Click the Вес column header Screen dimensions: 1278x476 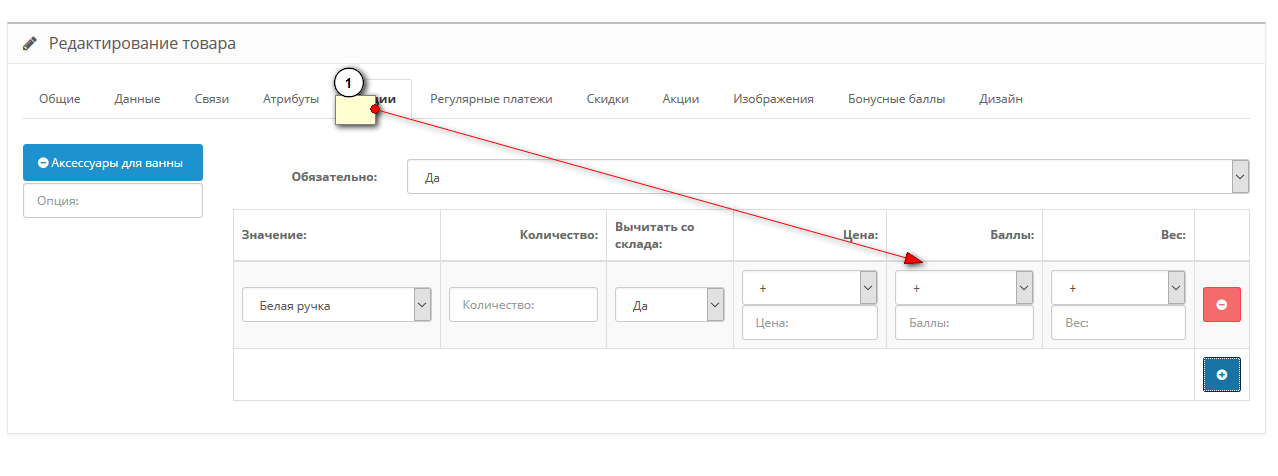pos(1174,236)
